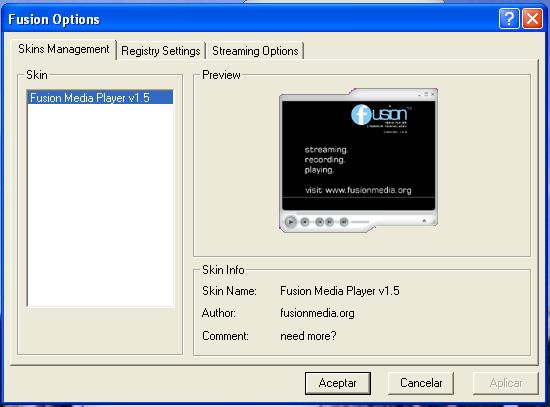This screenshot has width=550, height=407.
Task: Click the Skin Name value Fusion Media Player v1.5
Action: (340, 291)
